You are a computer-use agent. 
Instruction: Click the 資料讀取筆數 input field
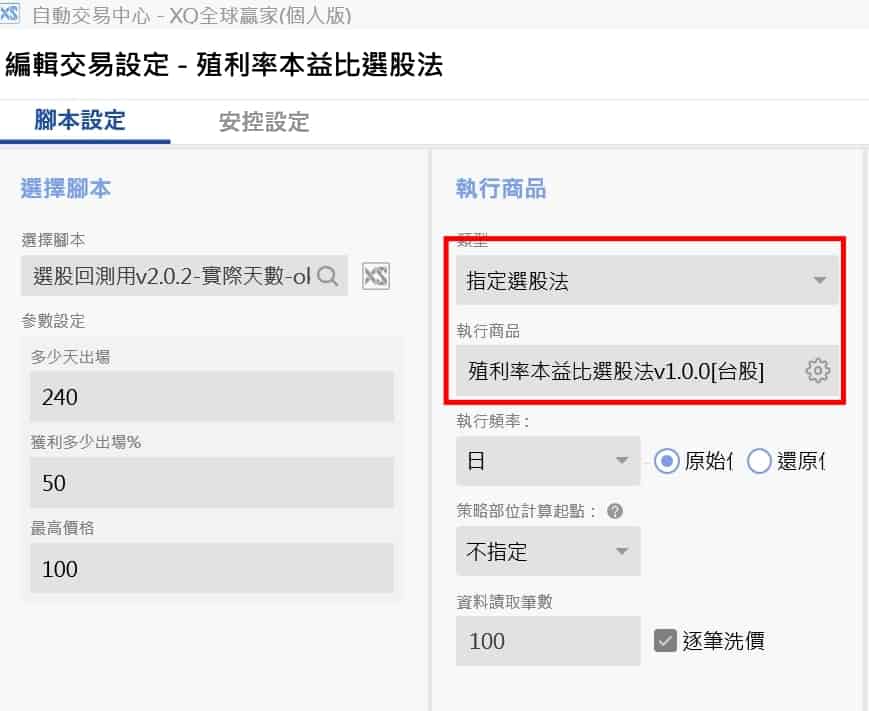pos(547,640)
